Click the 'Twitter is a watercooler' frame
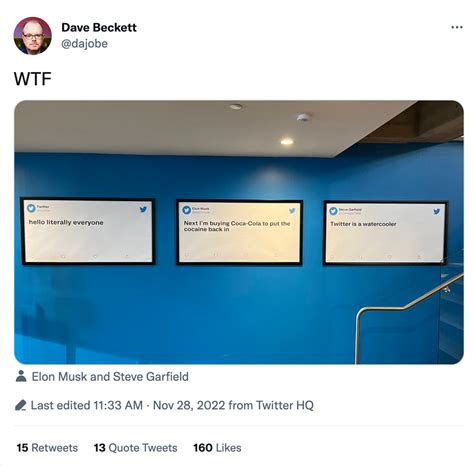 [385, 233]
